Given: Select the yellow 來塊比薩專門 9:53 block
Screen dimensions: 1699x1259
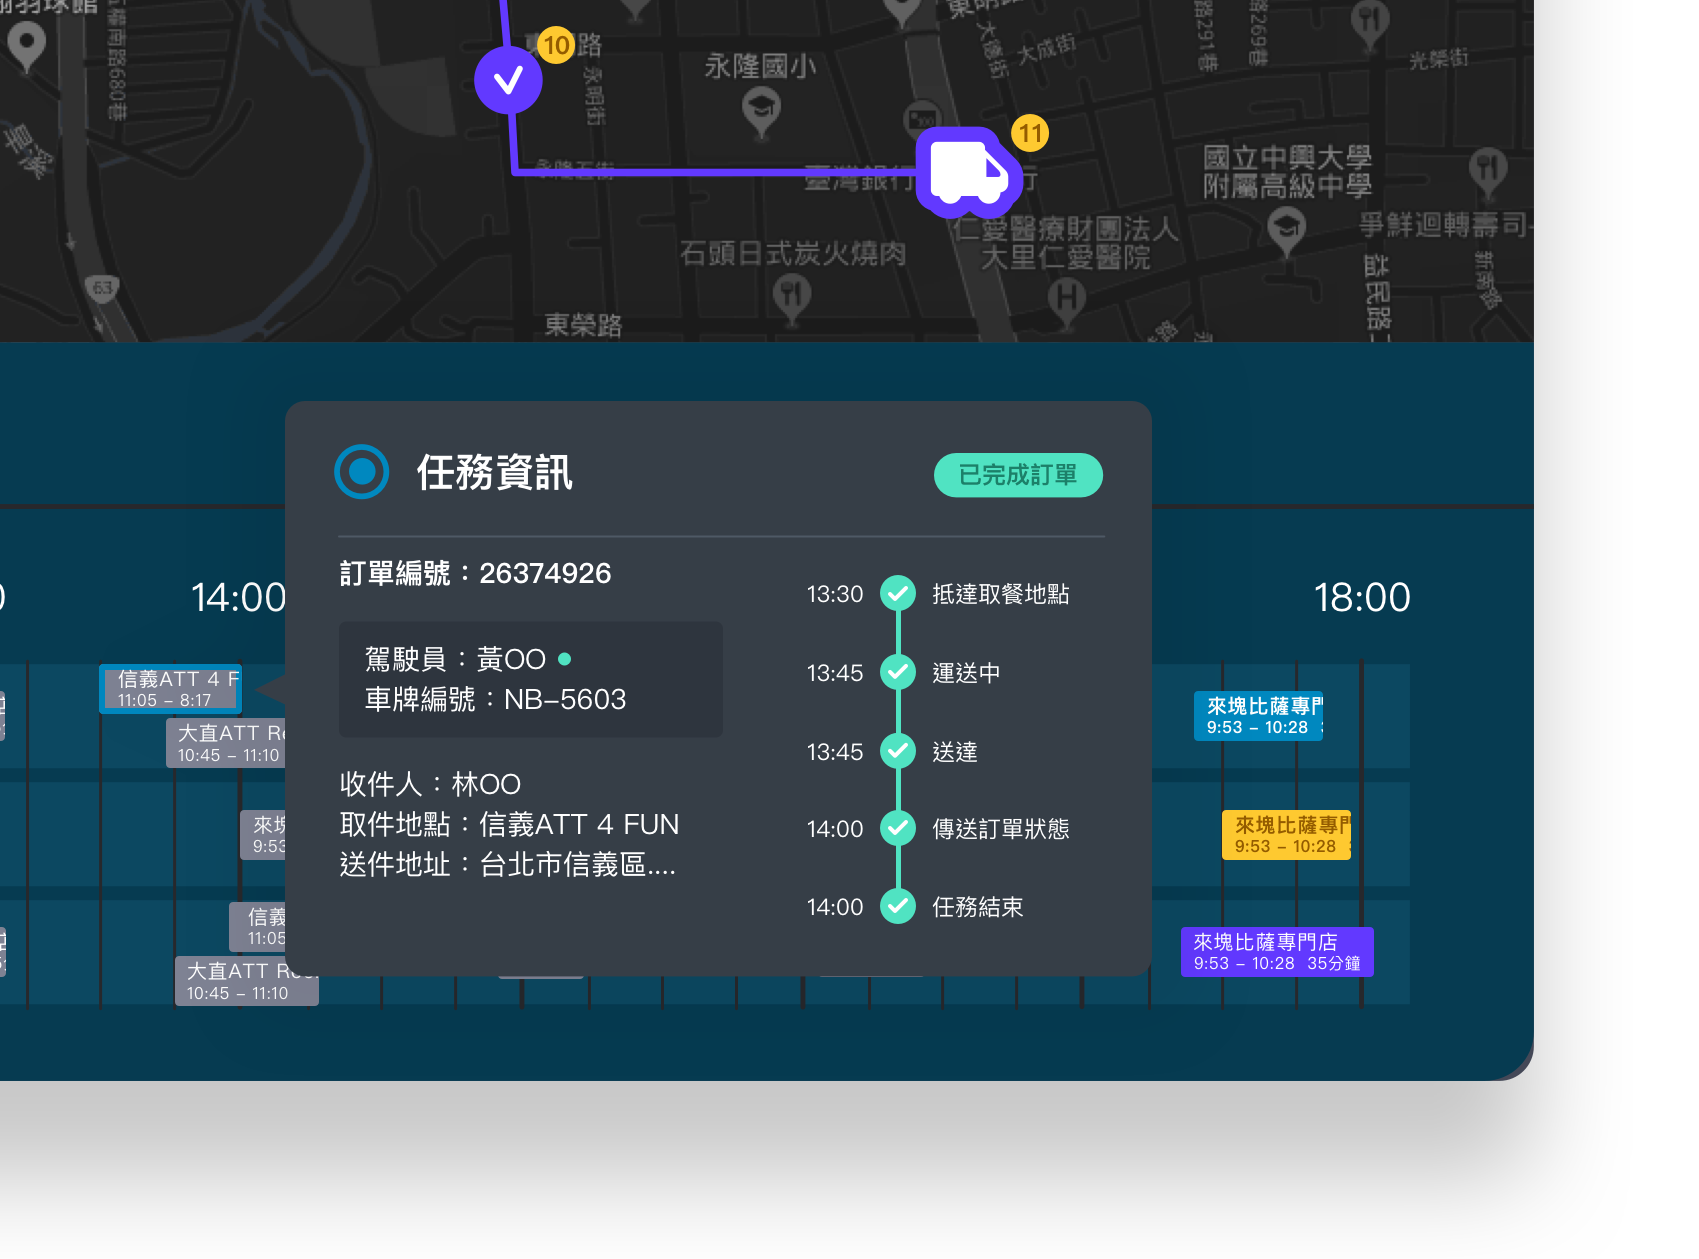Looking at the screenshot, I should tap(1286, 834).
